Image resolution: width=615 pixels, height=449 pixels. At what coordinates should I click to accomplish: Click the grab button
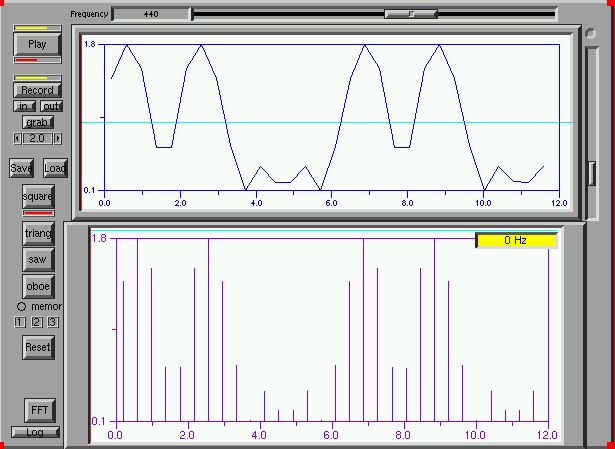(38, 122)
